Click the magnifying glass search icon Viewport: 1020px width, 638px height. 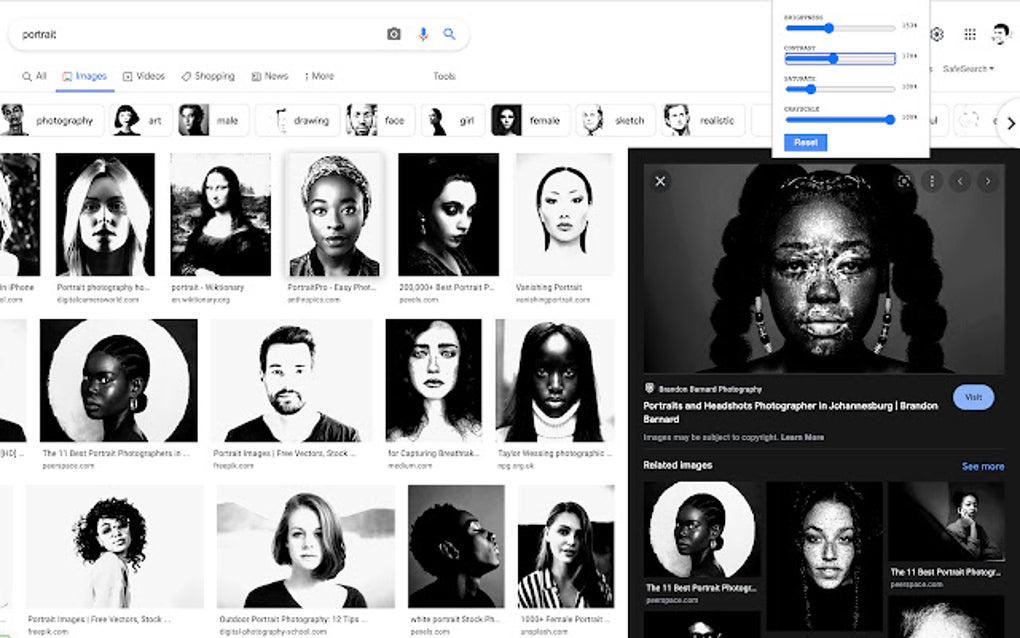coord(449,33)
